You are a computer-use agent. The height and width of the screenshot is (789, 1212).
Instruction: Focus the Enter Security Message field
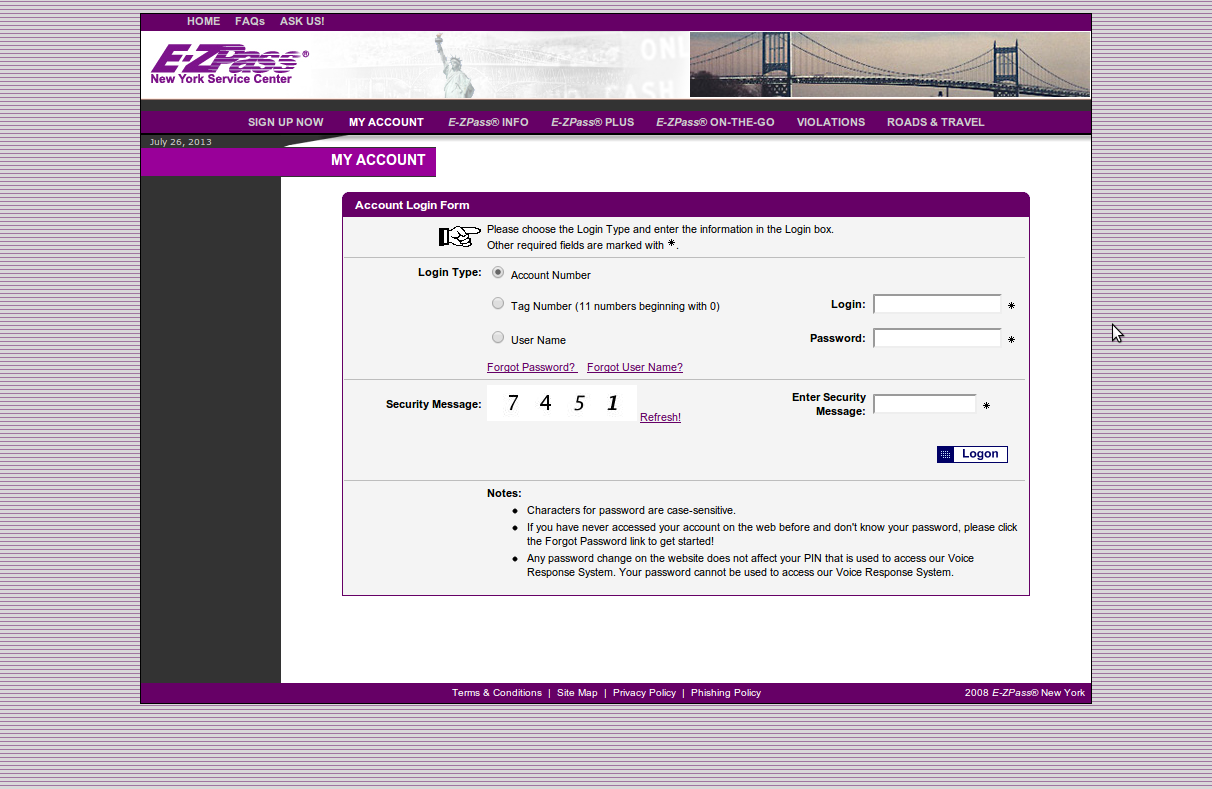pyautogui.click(x=925, y=404)
